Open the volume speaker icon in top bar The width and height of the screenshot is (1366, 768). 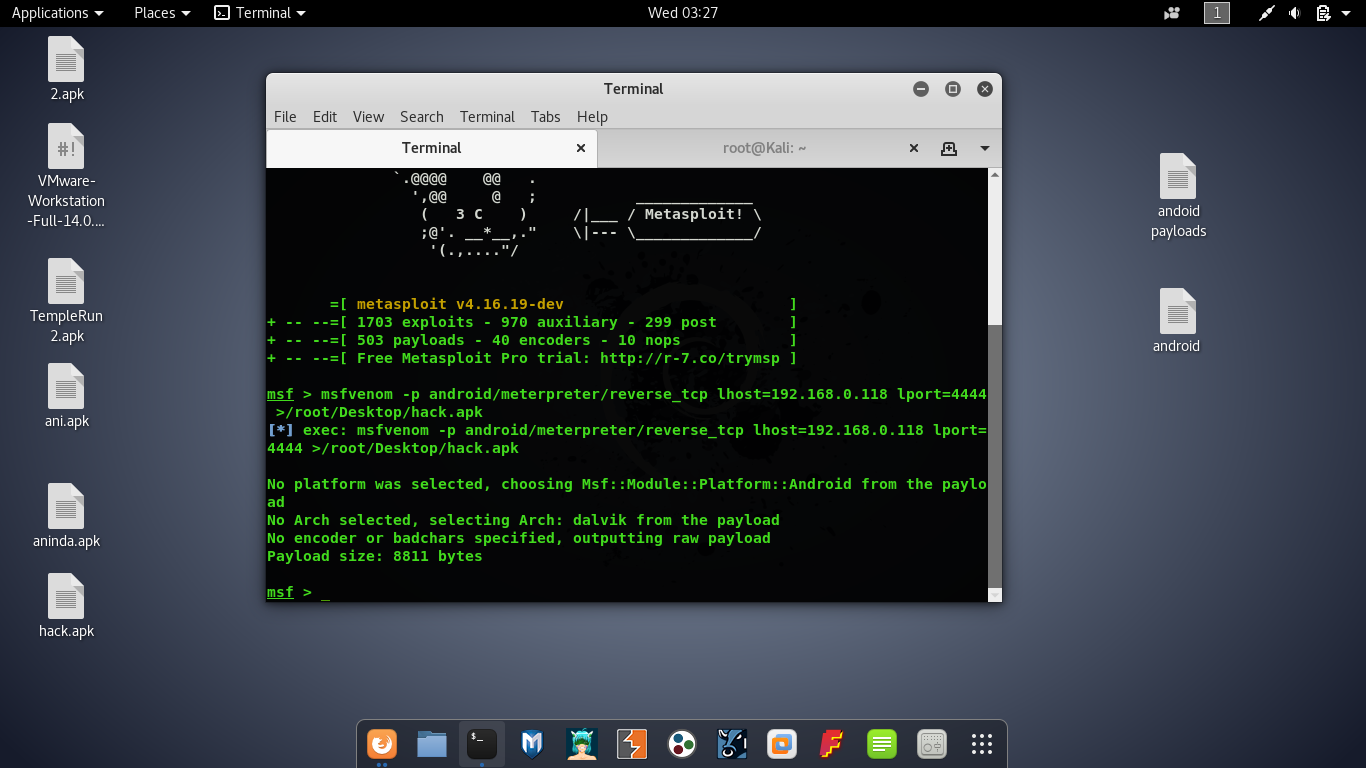[x=1295, y=13]
